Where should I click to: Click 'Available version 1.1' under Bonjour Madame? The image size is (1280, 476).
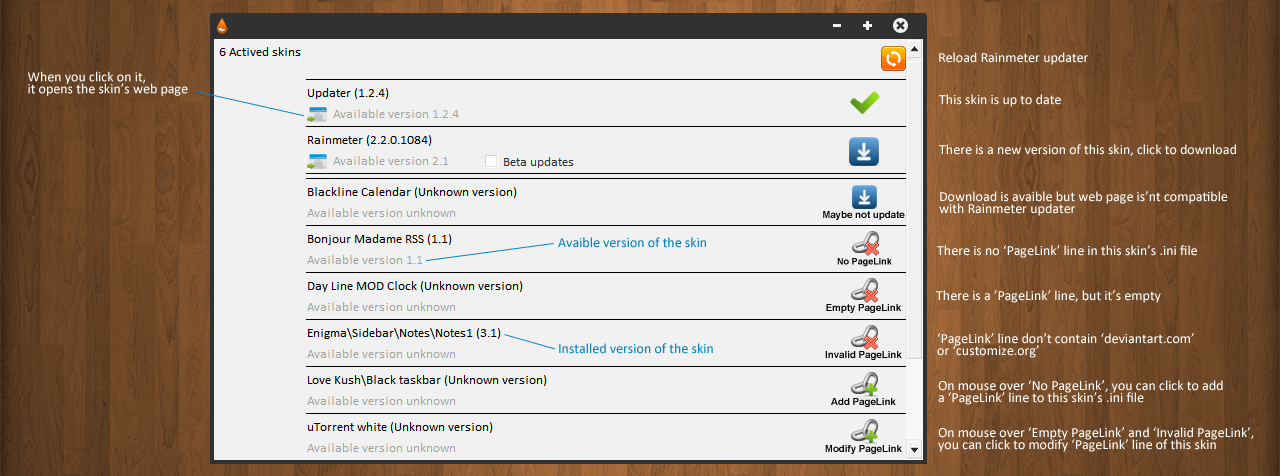coord(365,260)
